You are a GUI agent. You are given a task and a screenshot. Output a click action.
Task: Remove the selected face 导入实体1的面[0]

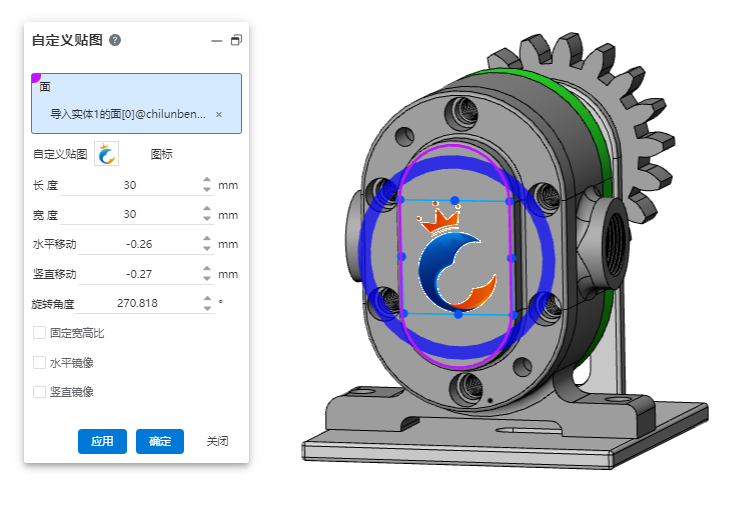pos(219,114)
